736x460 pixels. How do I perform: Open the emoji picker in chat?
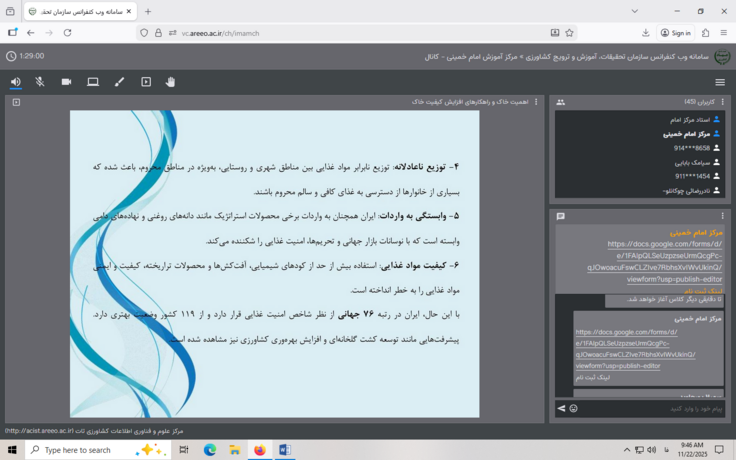(x=574, y=408)
